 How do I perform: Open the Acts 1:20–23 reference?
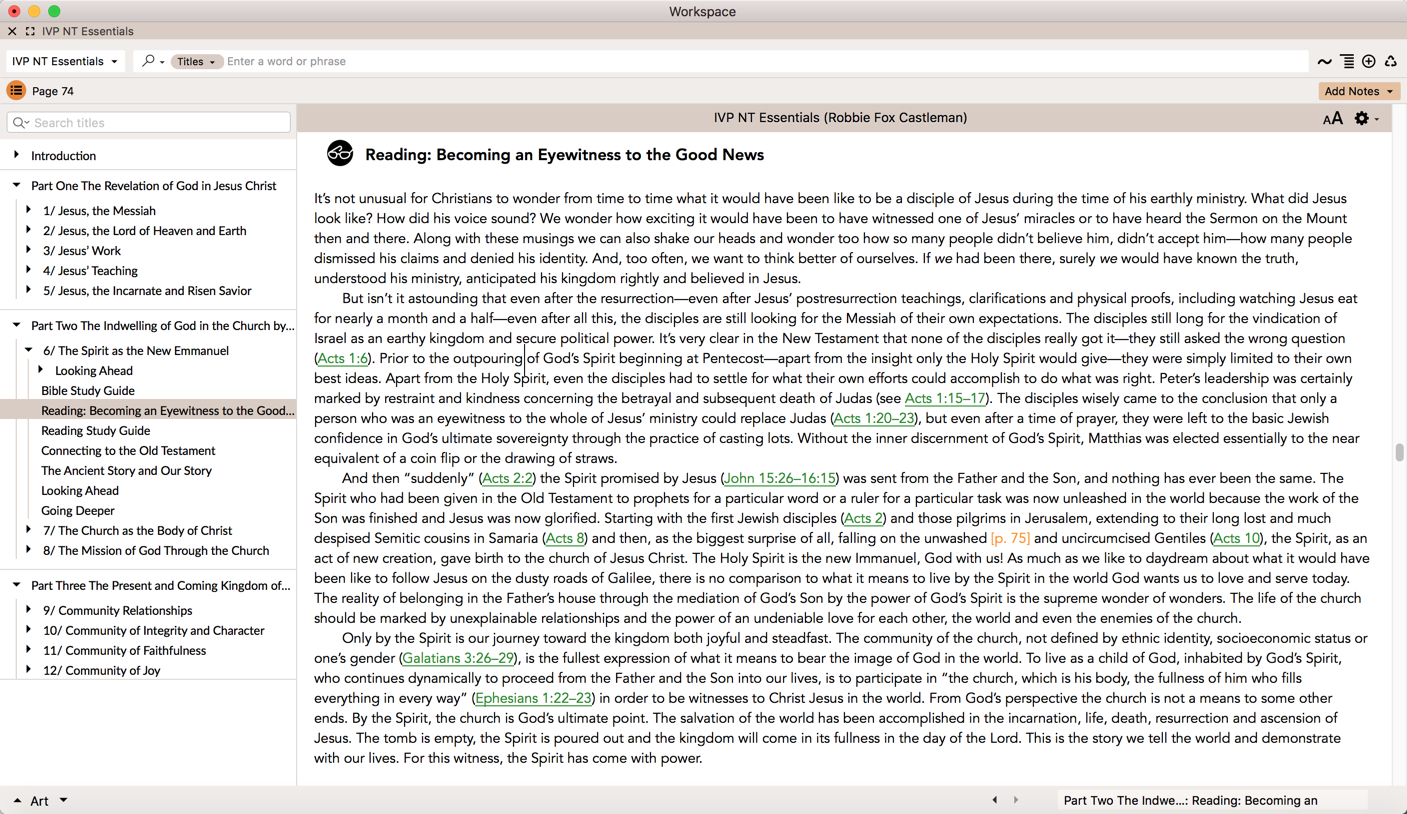point(874,418)
